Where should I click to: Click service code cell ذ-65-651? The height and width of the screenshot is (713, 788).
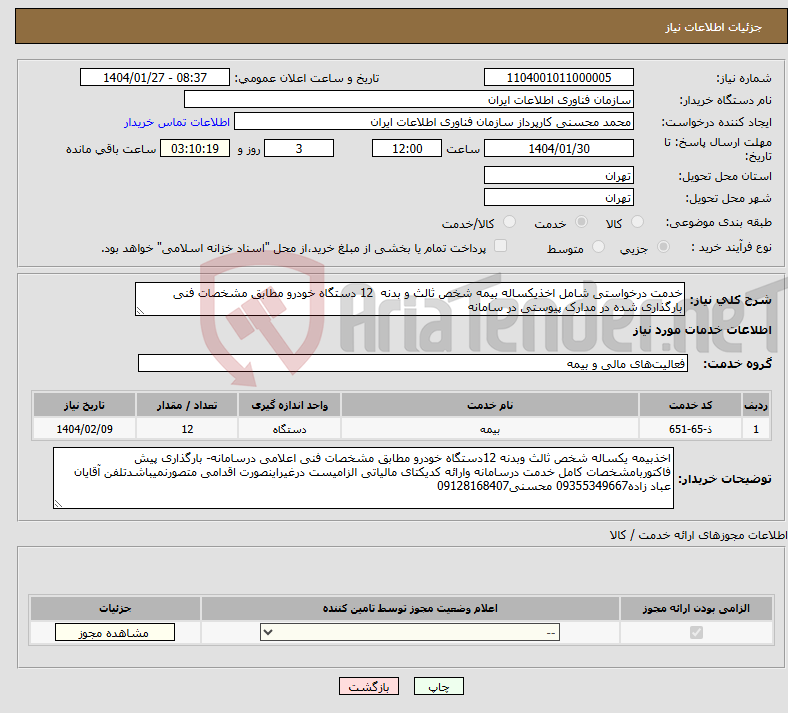point(691,429)
